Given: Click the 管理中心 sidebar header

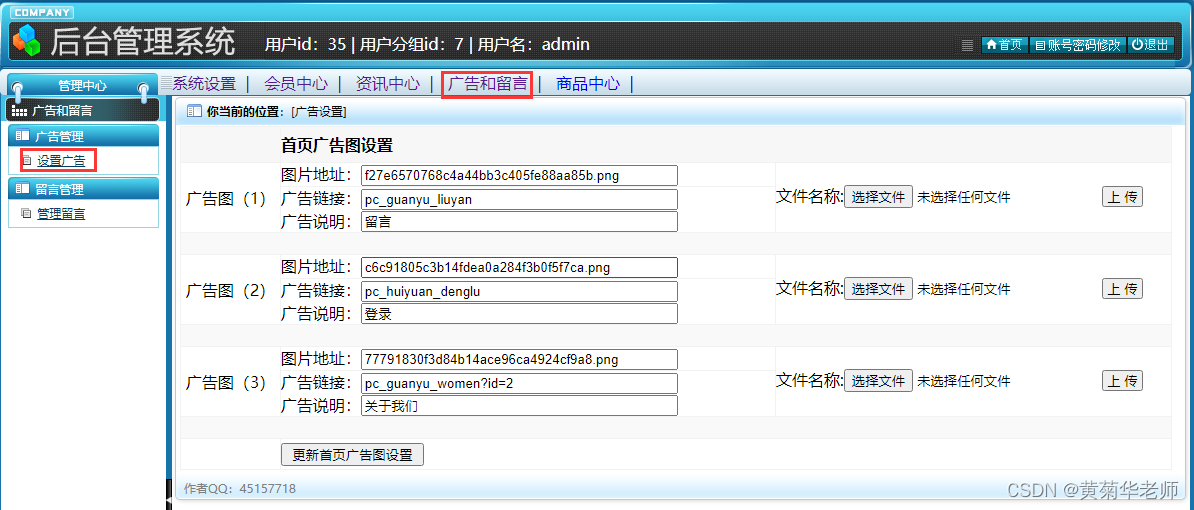Looking at the screenshot, I should pyautogui.click(x=82, y=86).
